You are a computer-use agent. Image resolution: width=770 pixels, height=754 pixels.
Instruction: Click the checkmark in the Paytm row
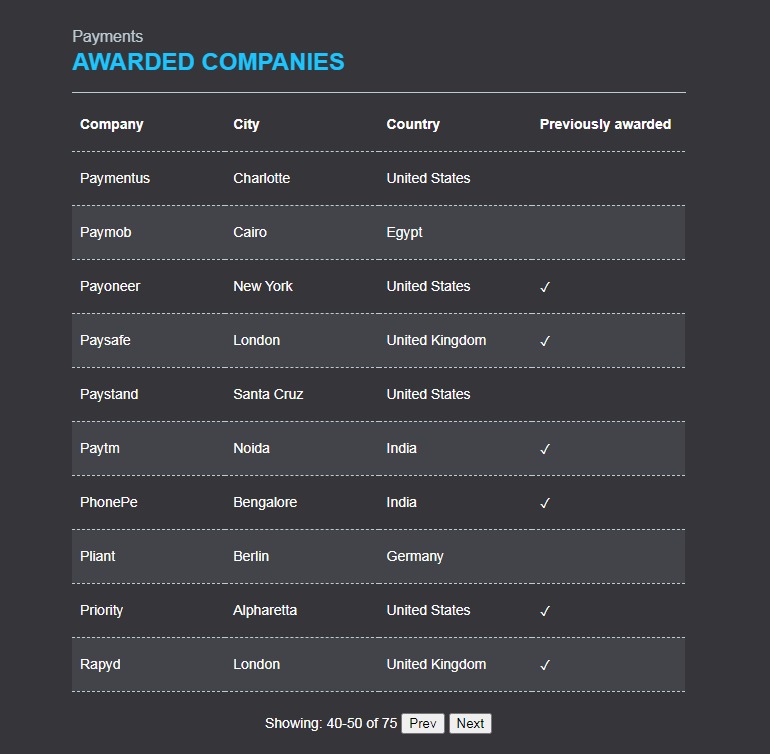point(545,449)
